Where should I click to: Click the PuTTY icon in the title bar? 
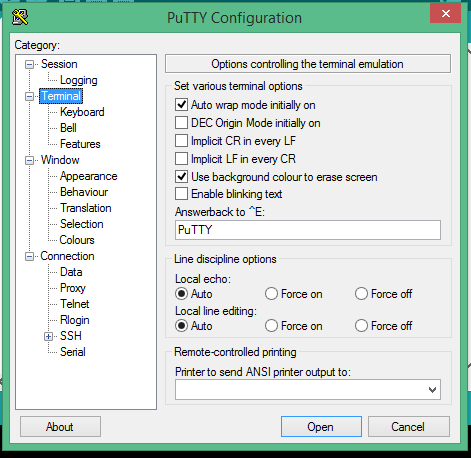20,18
